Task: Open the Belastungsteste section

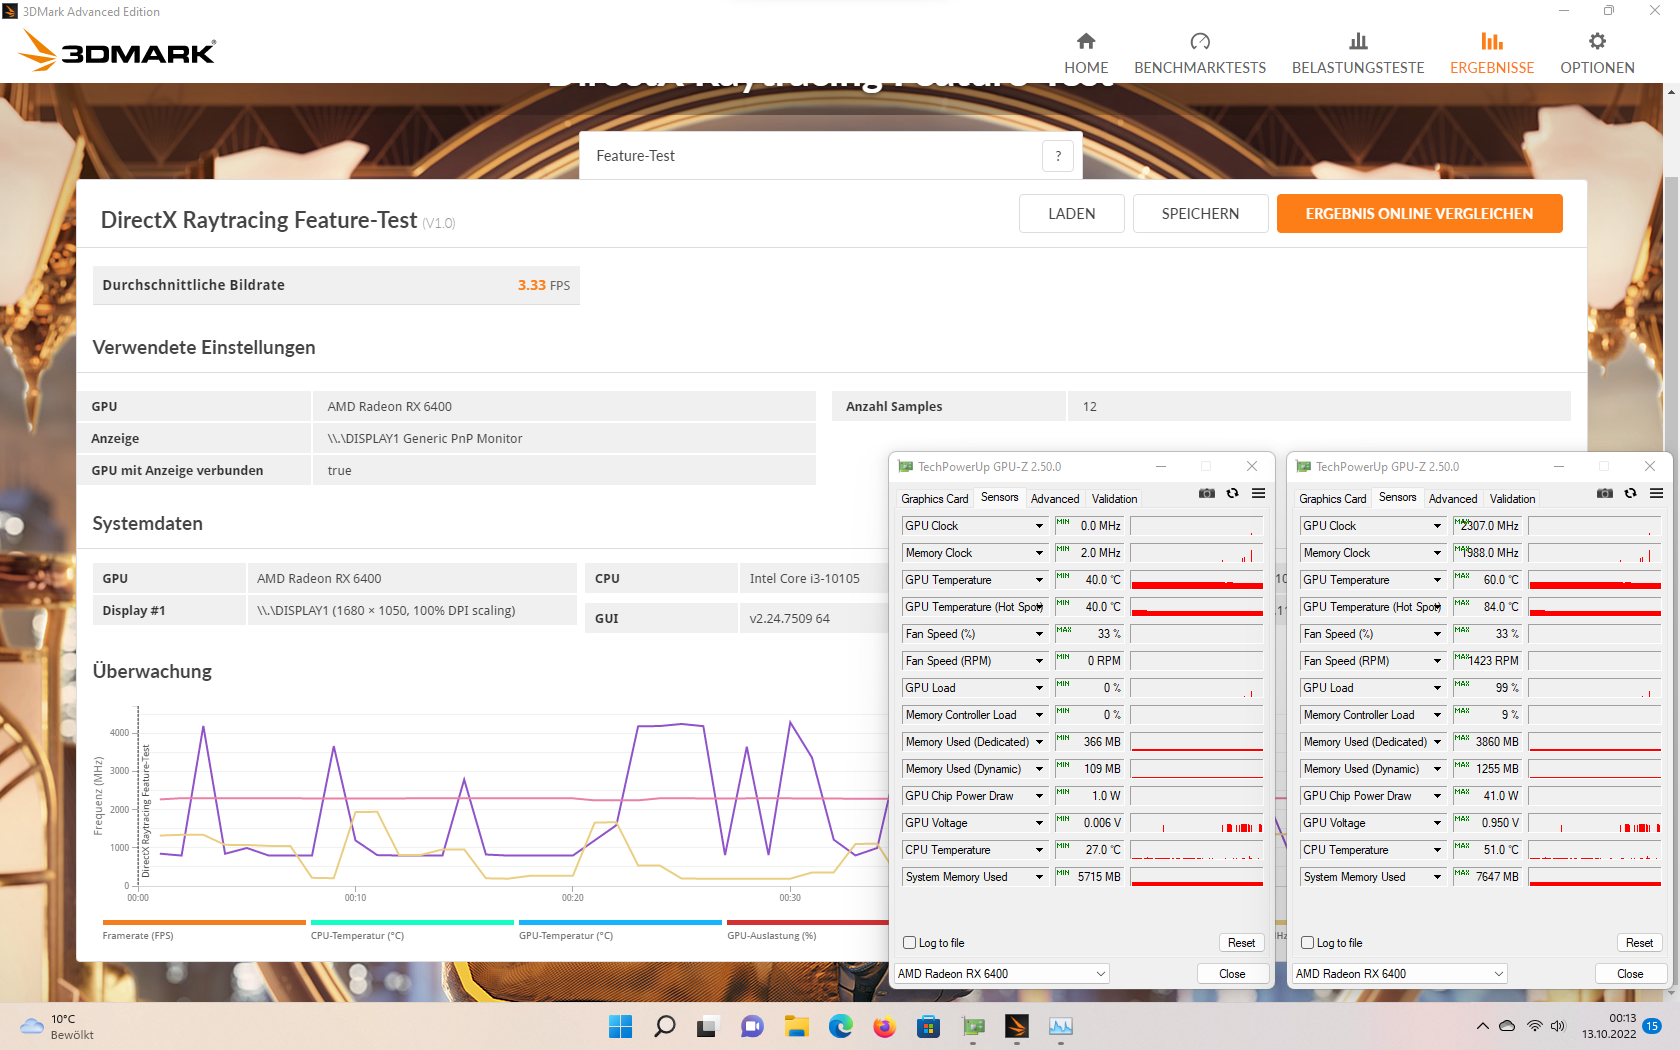Action: [1357, 50]
